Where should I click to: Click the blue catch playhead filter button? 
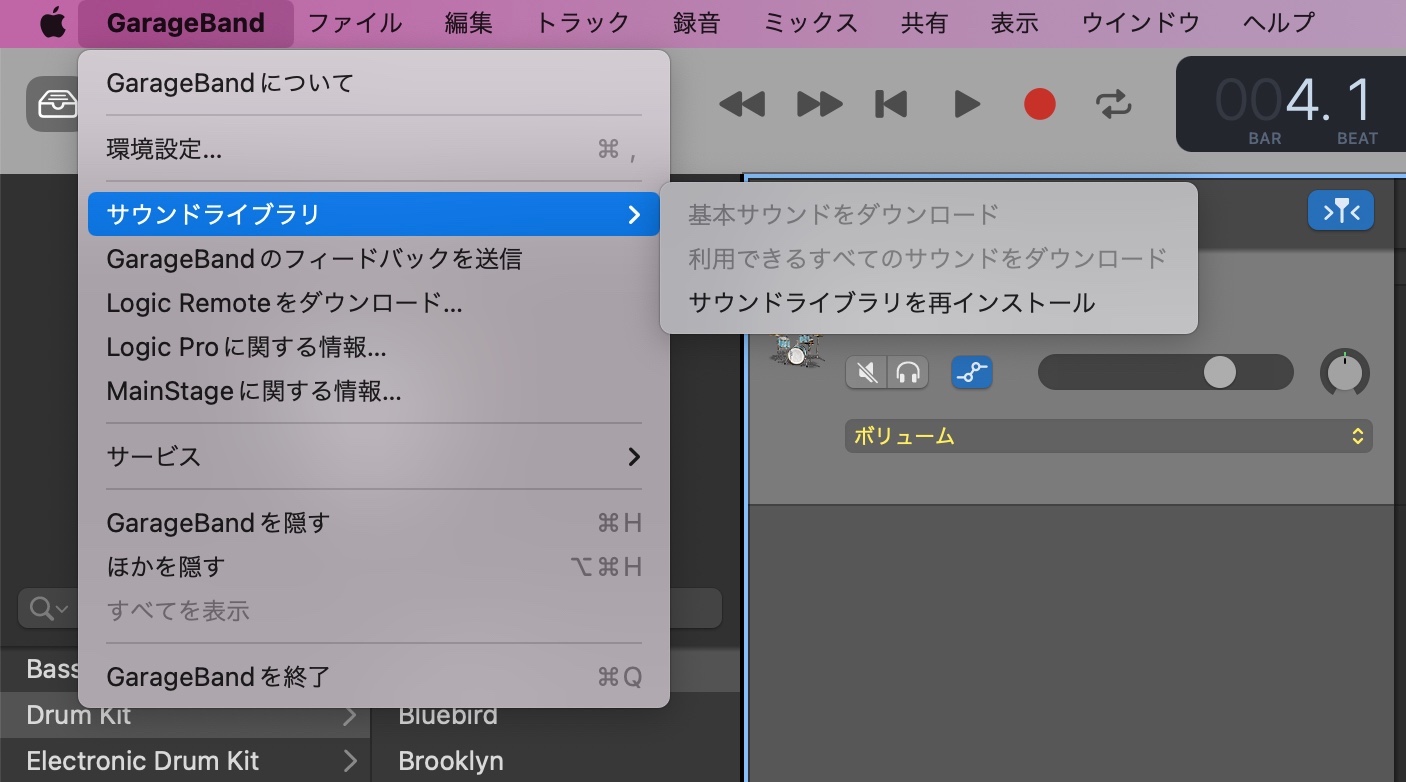(1340, 211)
